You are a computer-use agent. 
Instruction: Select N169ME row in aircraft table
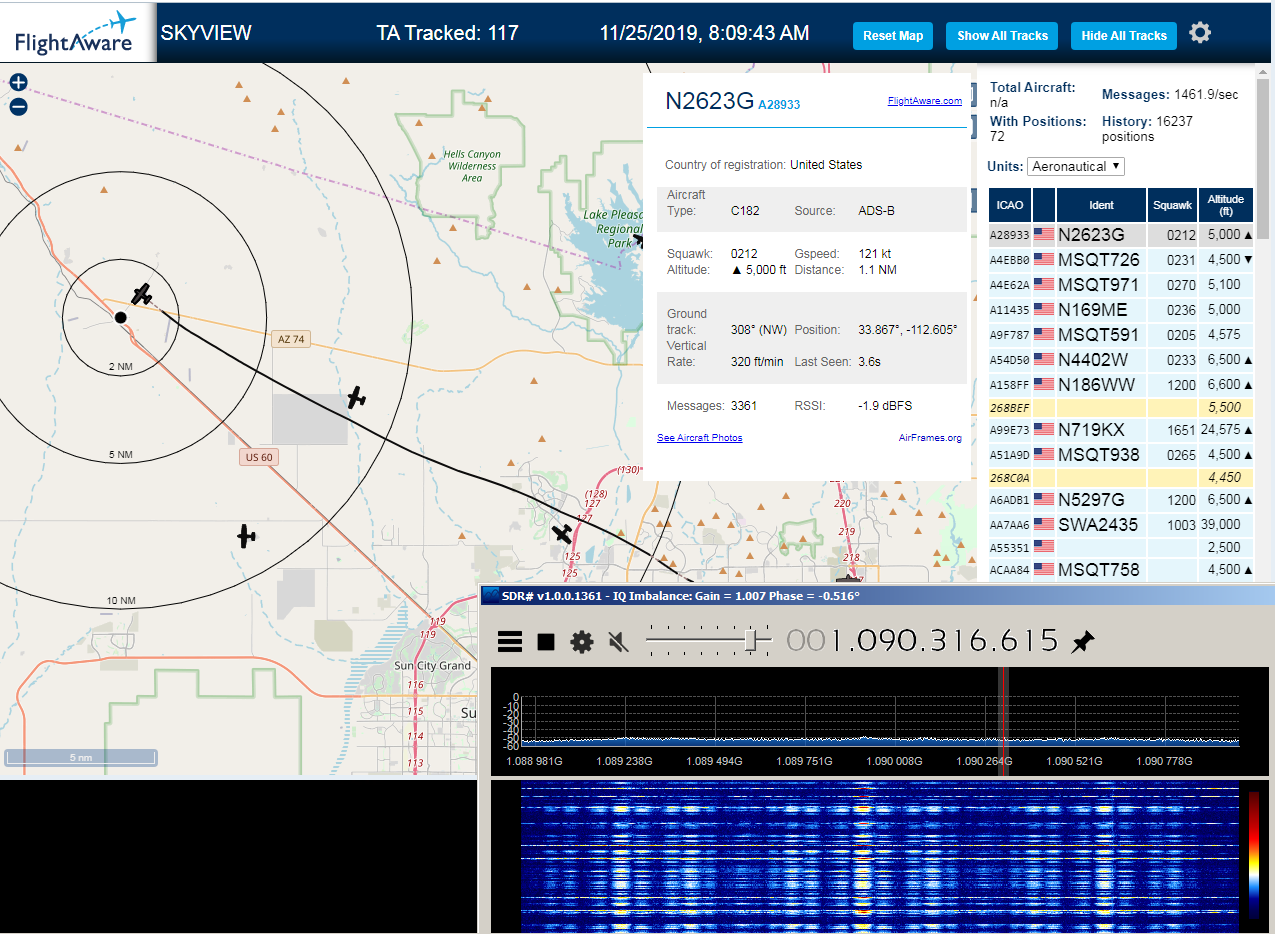pos(1121,310)
